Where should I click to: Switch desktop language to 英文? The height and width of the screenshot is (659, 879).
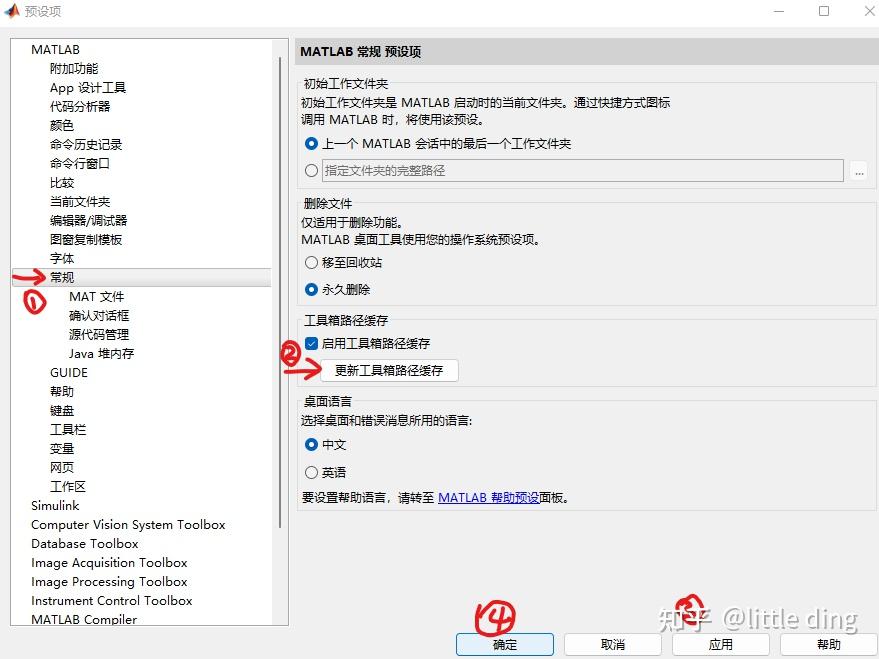click(310, 472)
